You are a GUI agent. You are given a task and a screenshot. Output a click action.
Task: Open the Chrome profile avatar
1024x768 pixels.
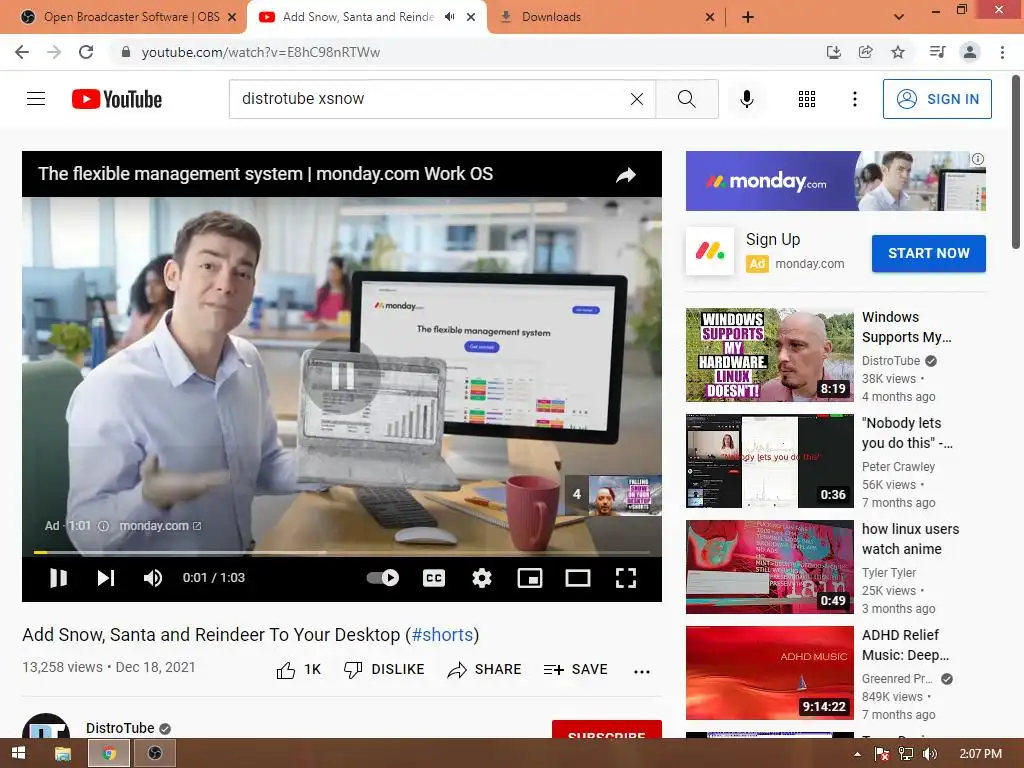pyautogui.click(x=970, y=52)
